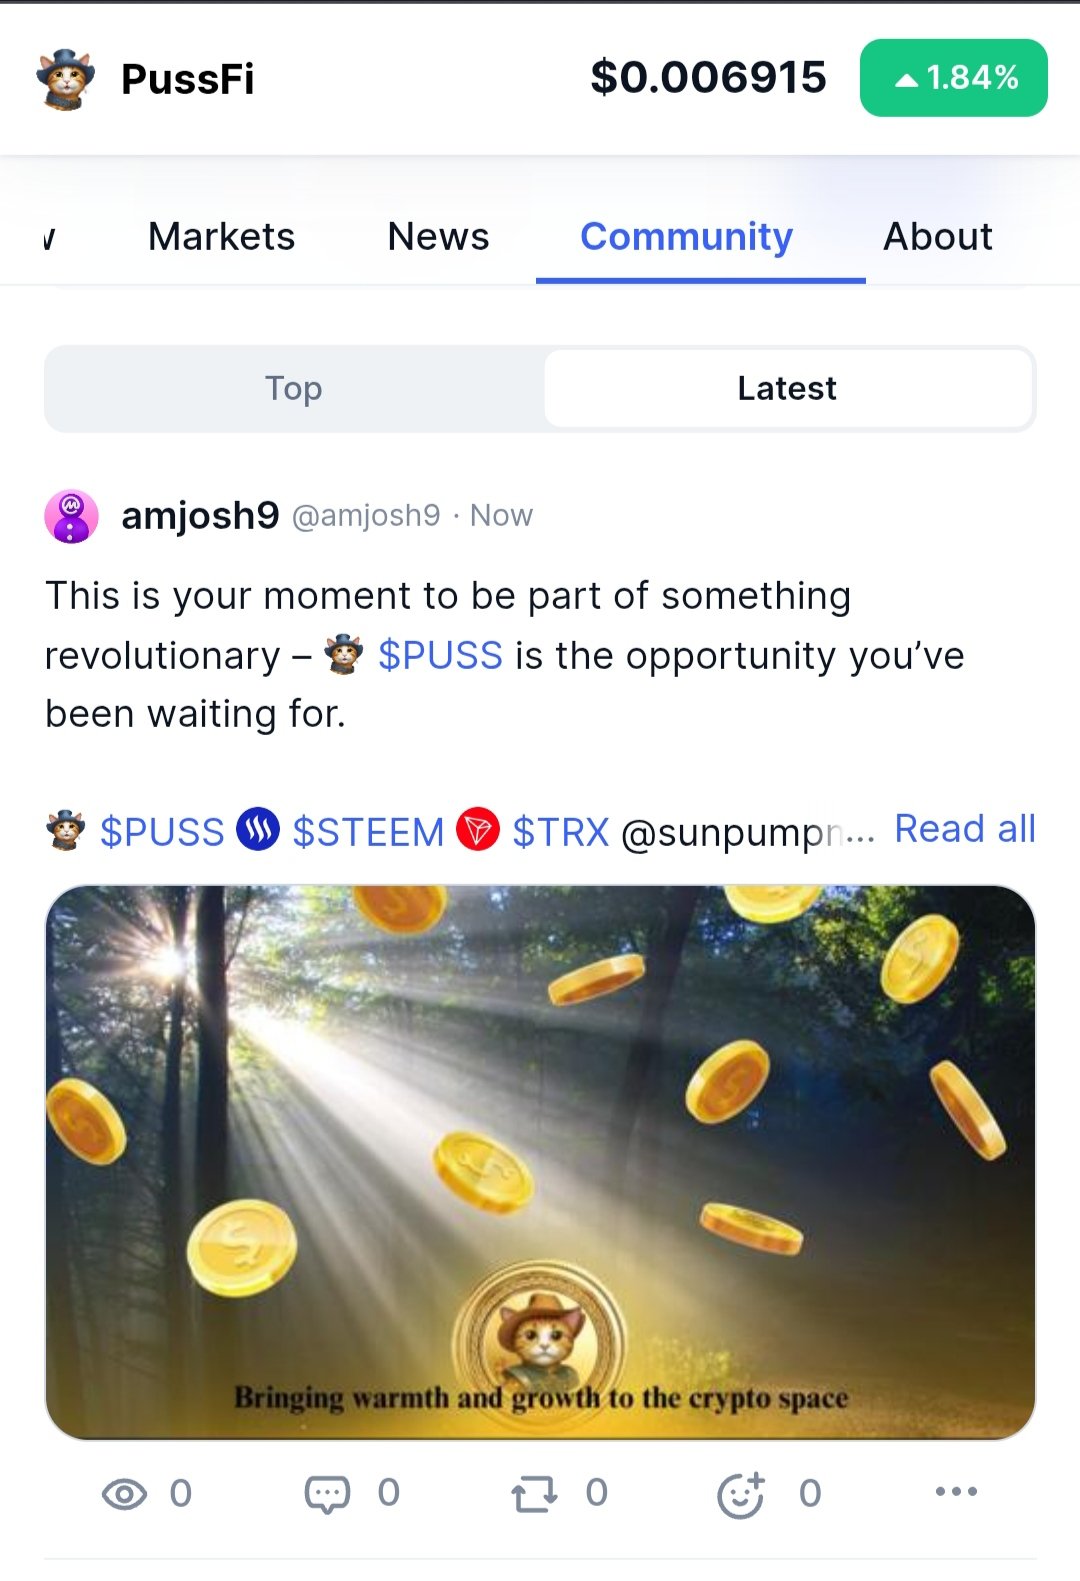Viewport: 1080px width, 1581px height.
Task: Tap the green 1.84% change badge
Action: point(953,78)
